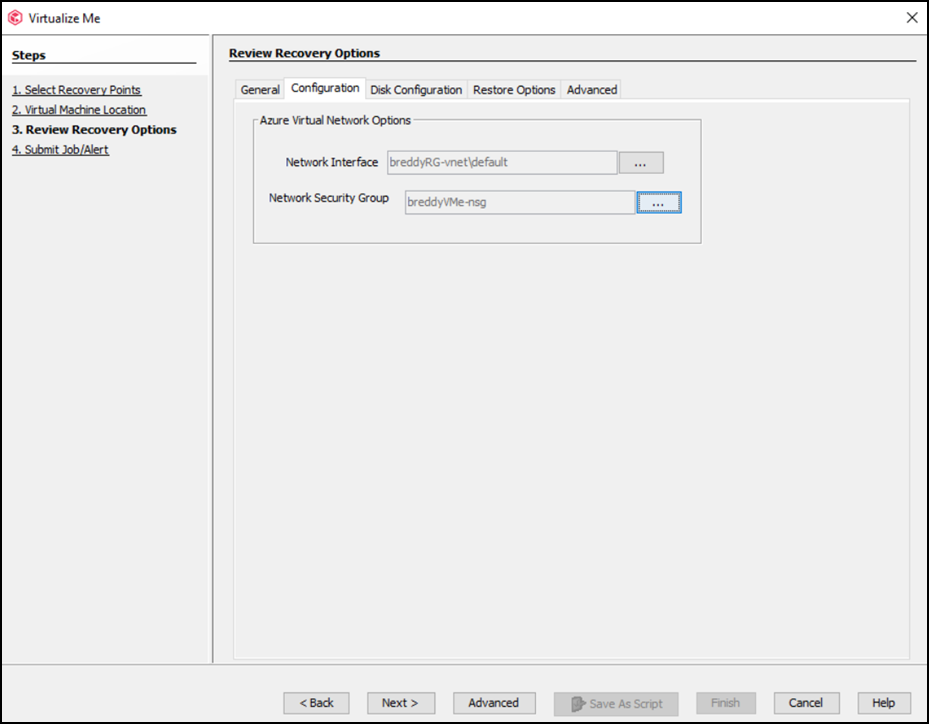This screenshot has height=724, width=929.
Task: Click the Back button
Action: (316, 702)
